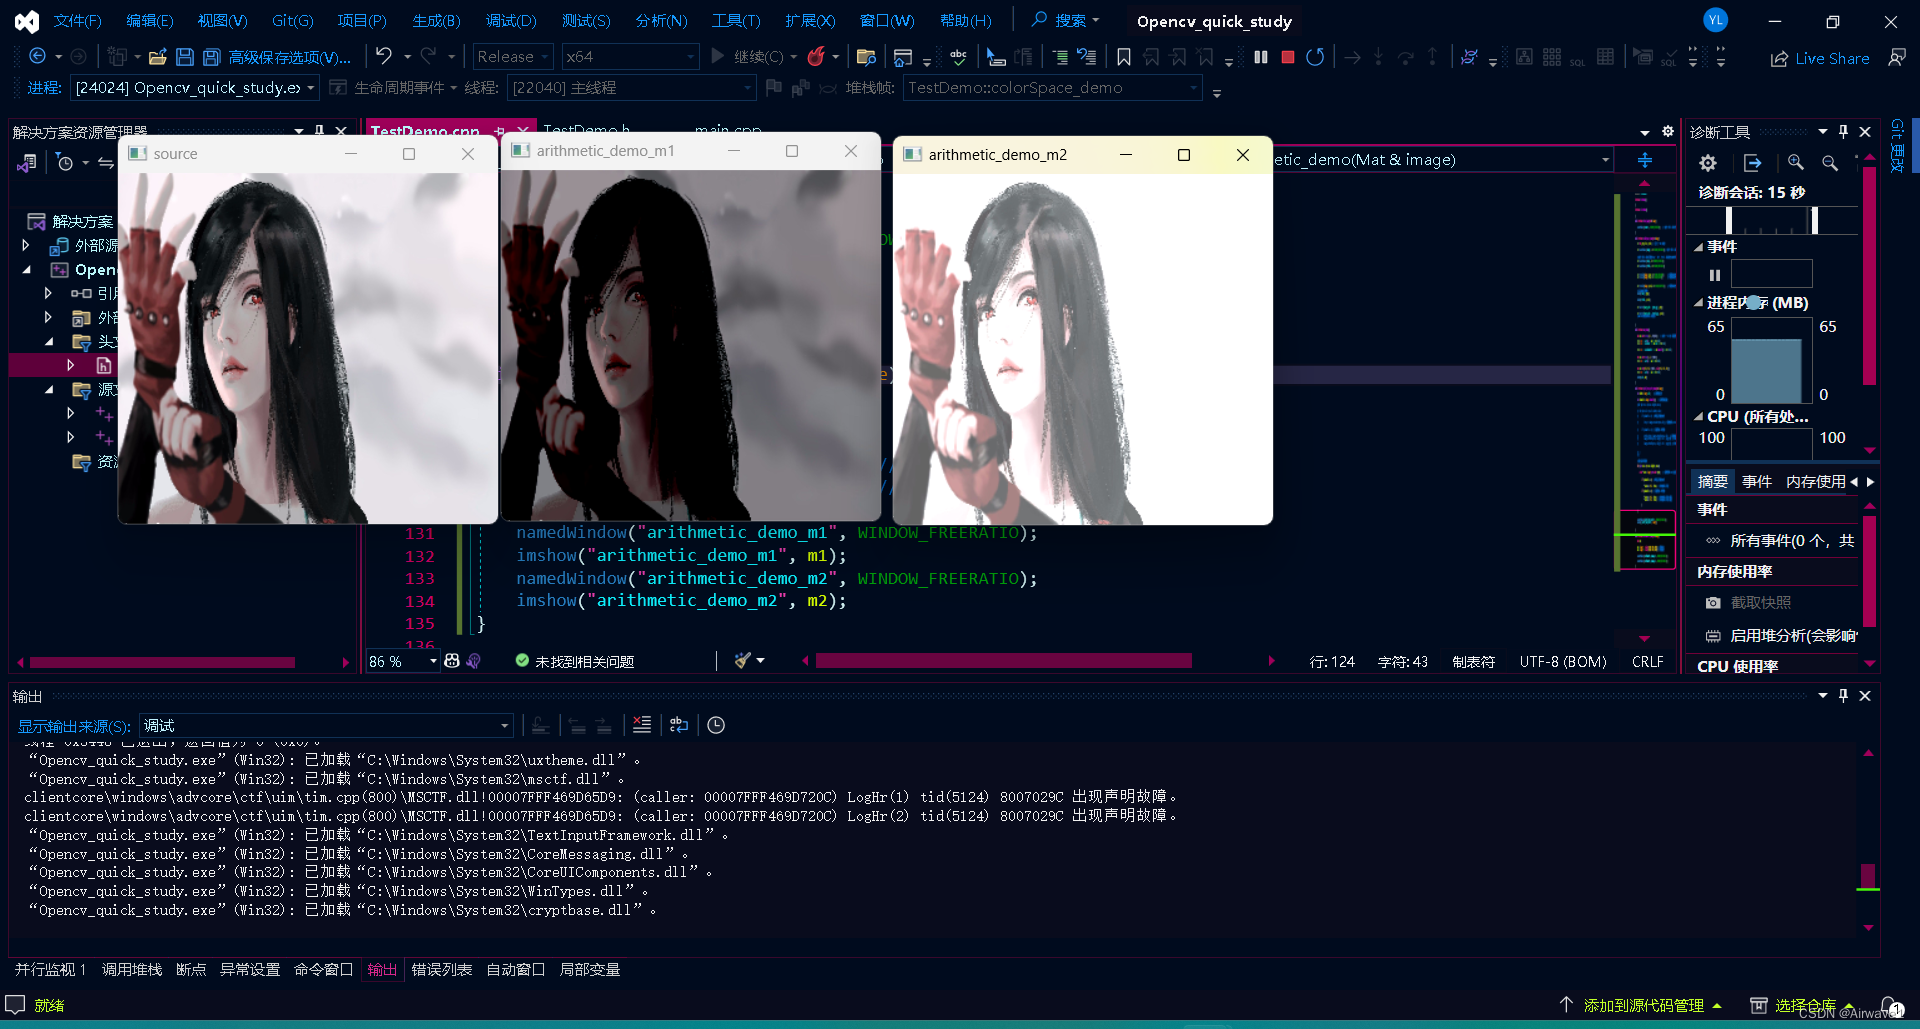Toggle word wrap in the output window
This screenshot has height=1029, width=1920.
[x=679, y=725]
